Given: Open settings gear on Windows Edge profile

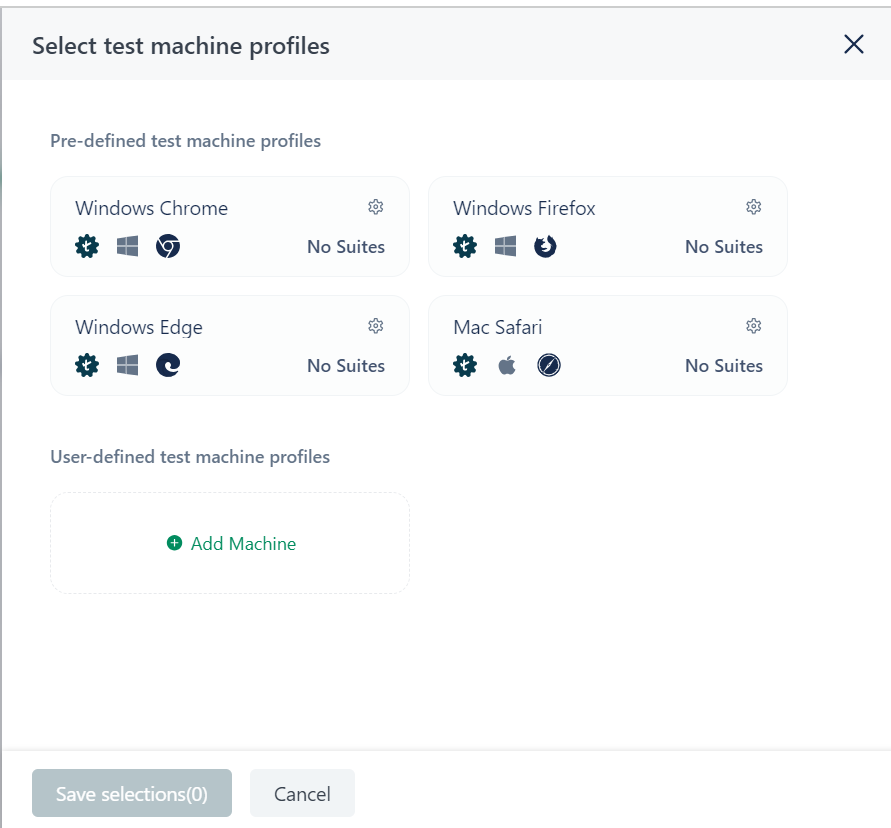Looking at the screenshot, I should coord(376,326).
